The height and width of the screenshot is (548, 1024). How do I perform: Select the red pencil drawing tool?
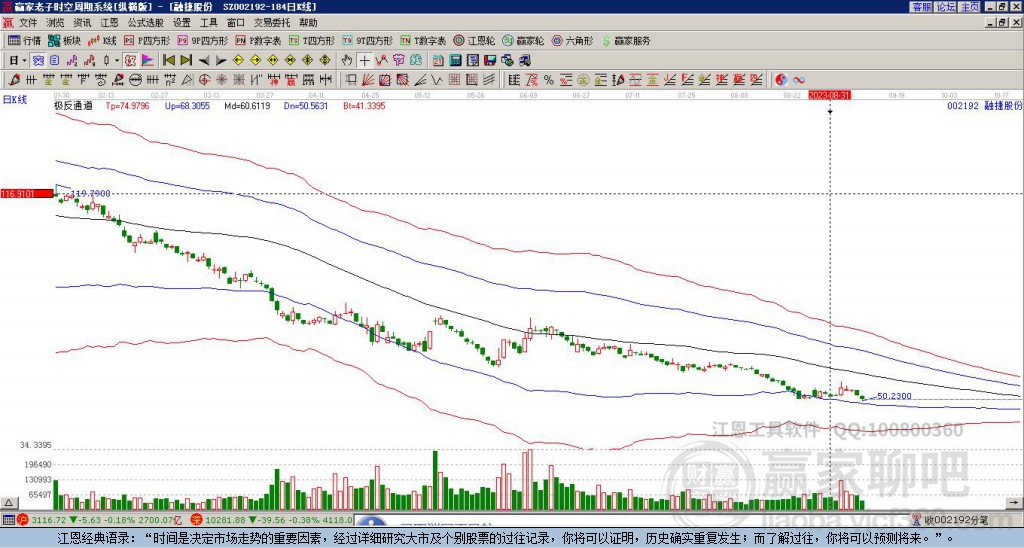coord(13,80)
